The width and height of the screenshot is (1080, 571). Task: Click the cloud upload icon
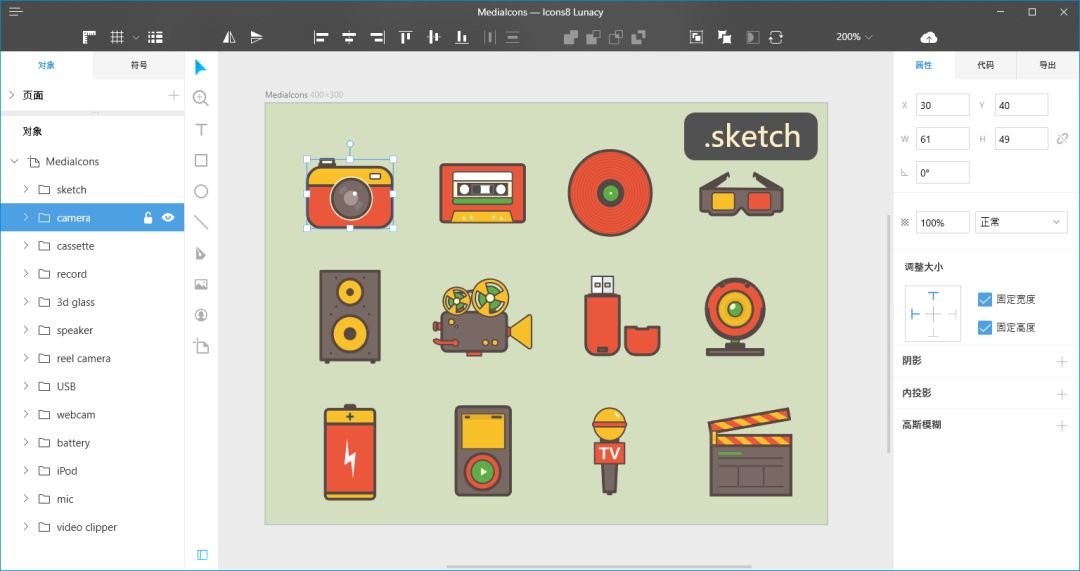pyautogui.click(x=928, y=37)
